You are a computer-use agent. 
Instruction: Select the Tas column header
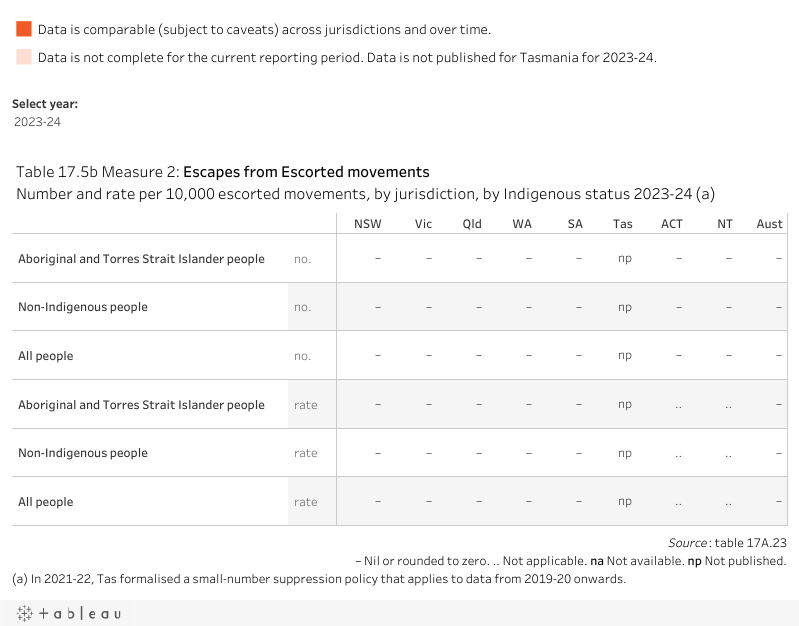[x=623, y=224]
